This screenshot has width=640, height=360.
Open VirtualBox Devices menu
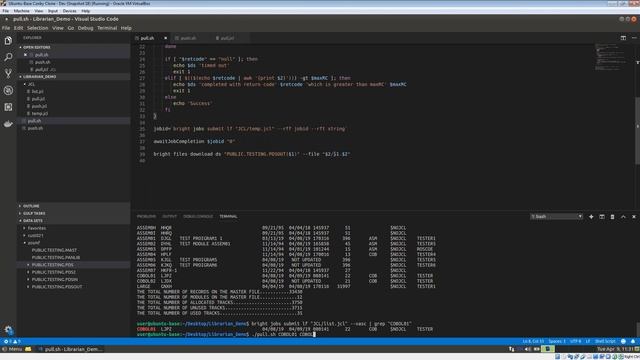pyautogui.click(x=69, y=11)
